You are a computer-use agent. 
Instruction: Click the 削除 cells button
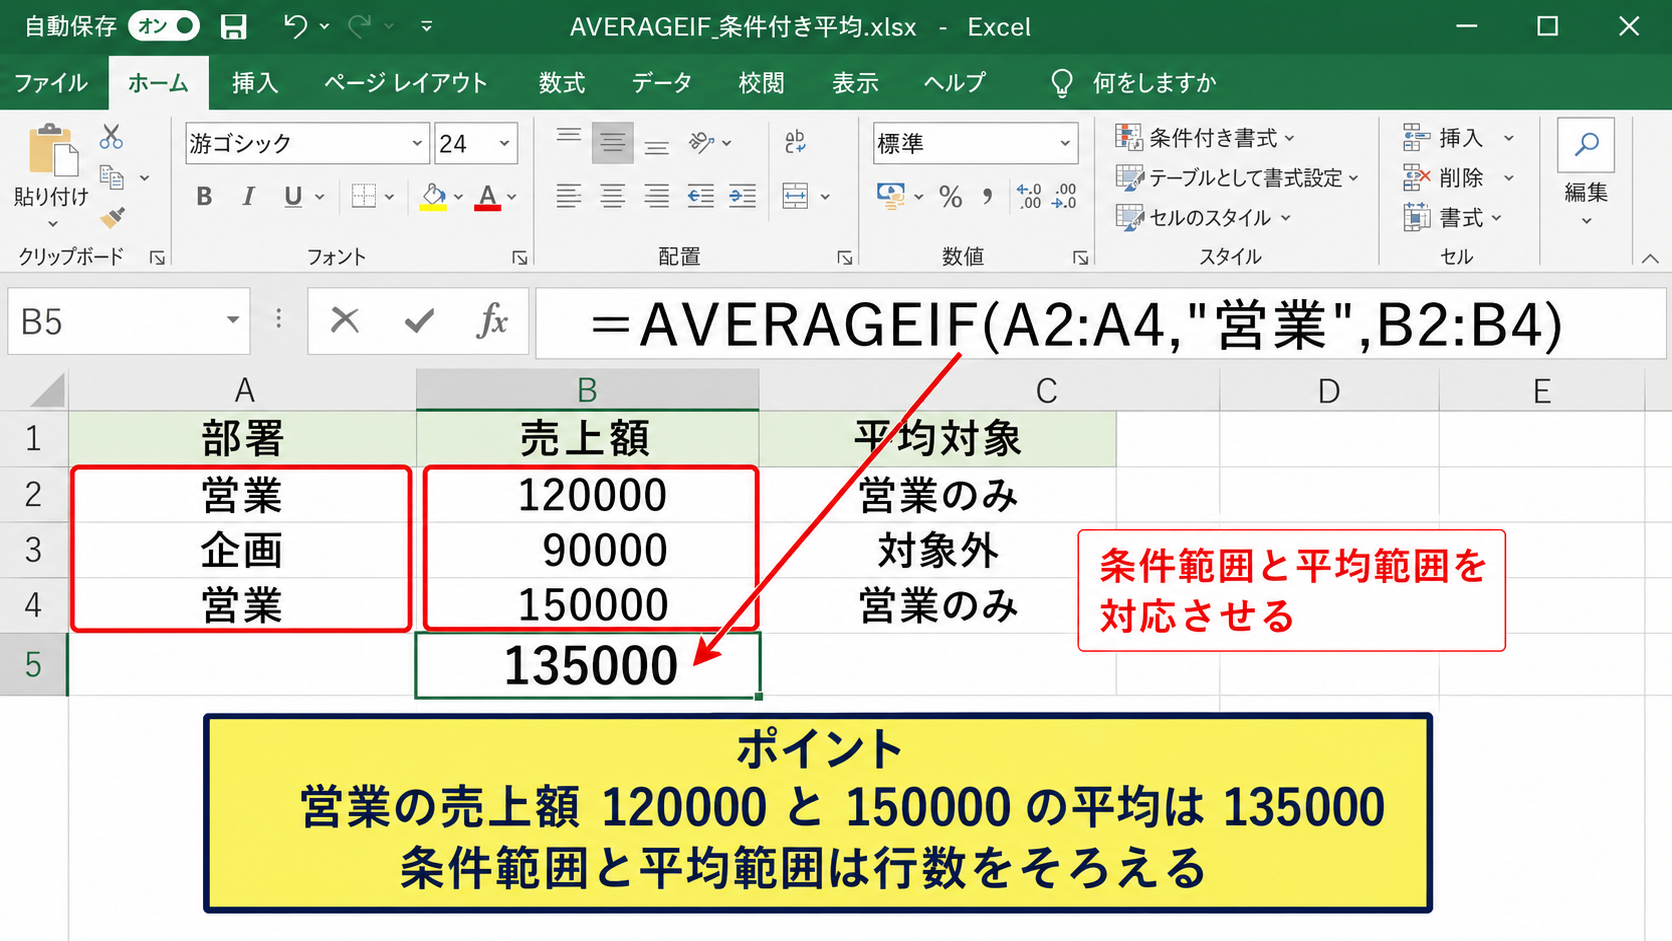point(1458,177)
